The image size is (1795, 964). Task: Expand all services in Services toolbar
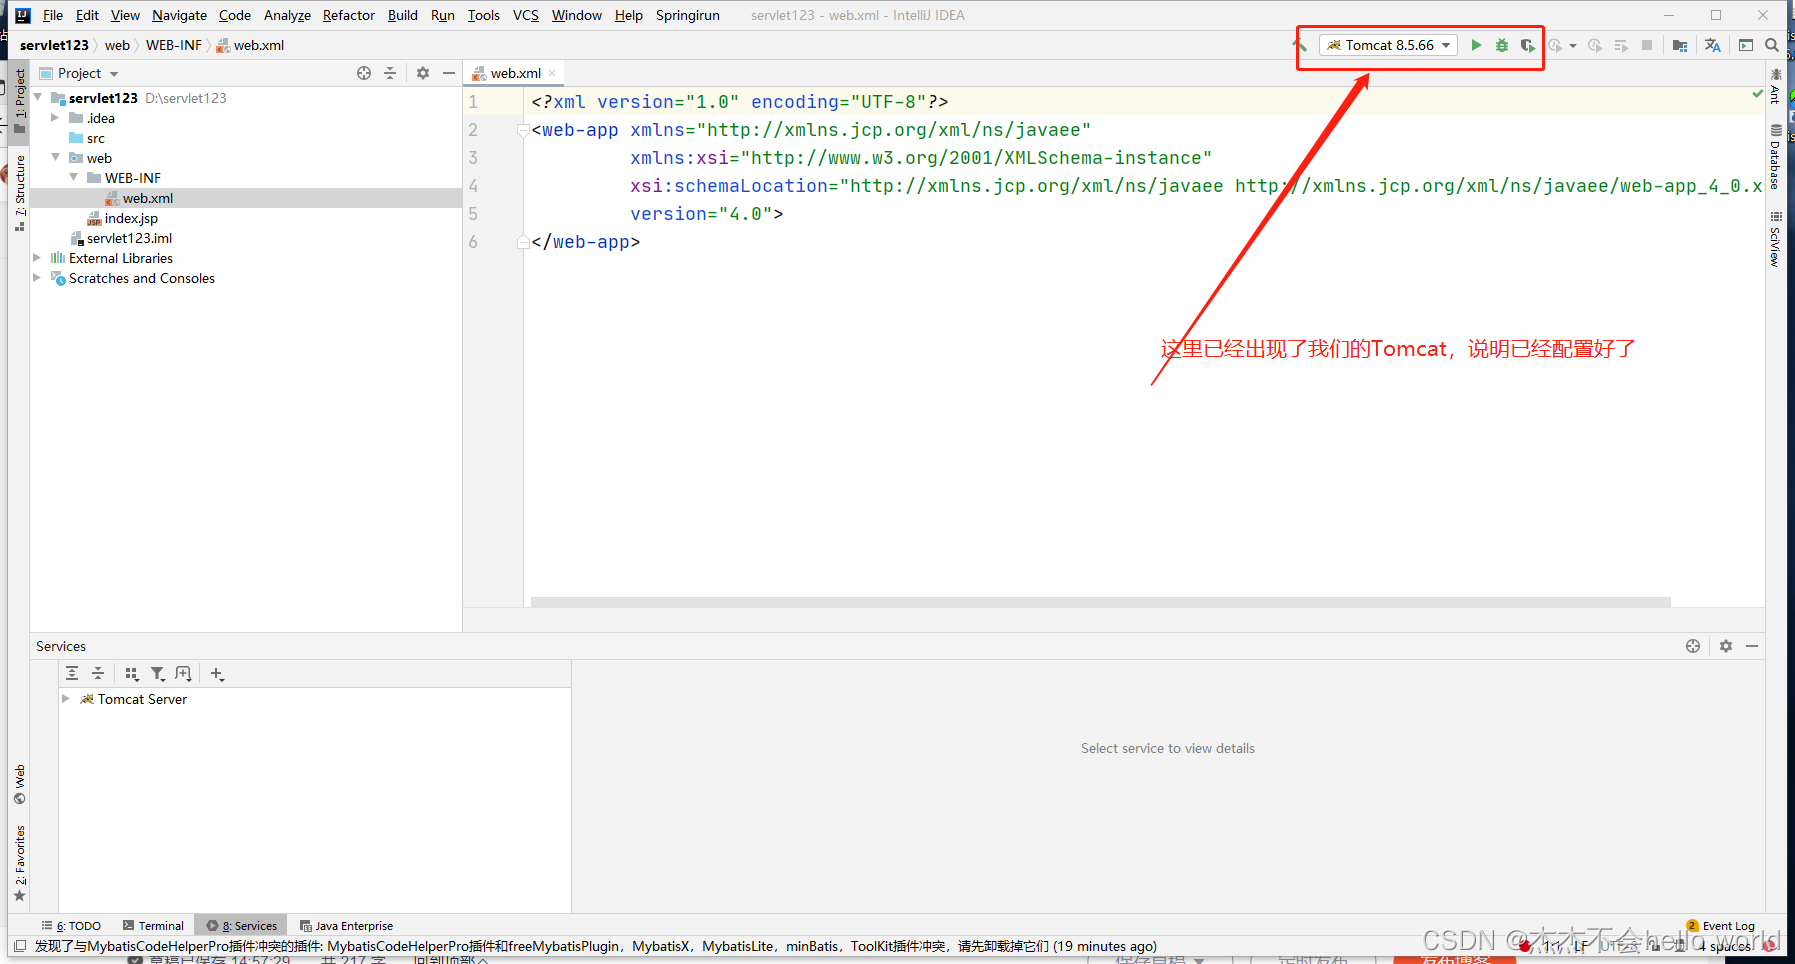[72, 673]
